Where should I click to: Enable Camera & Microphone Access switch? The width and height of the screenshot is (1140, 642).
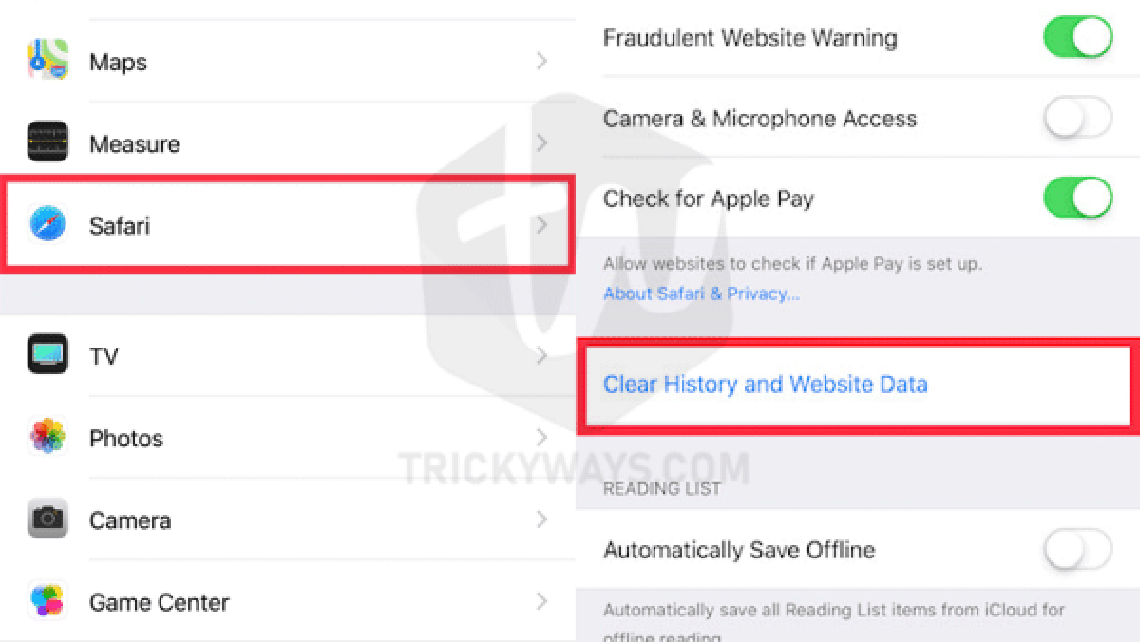pyautogui.click(x=1077, y=118)
